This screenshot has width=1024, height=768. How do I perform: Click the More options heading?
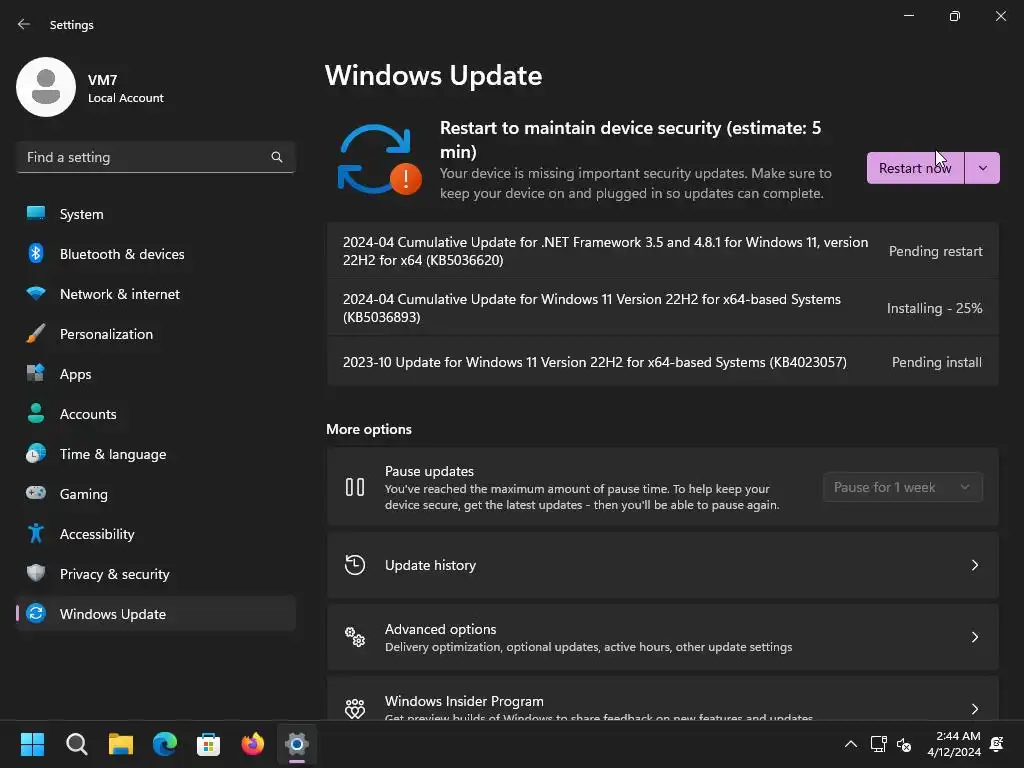(x=369, y=429)
